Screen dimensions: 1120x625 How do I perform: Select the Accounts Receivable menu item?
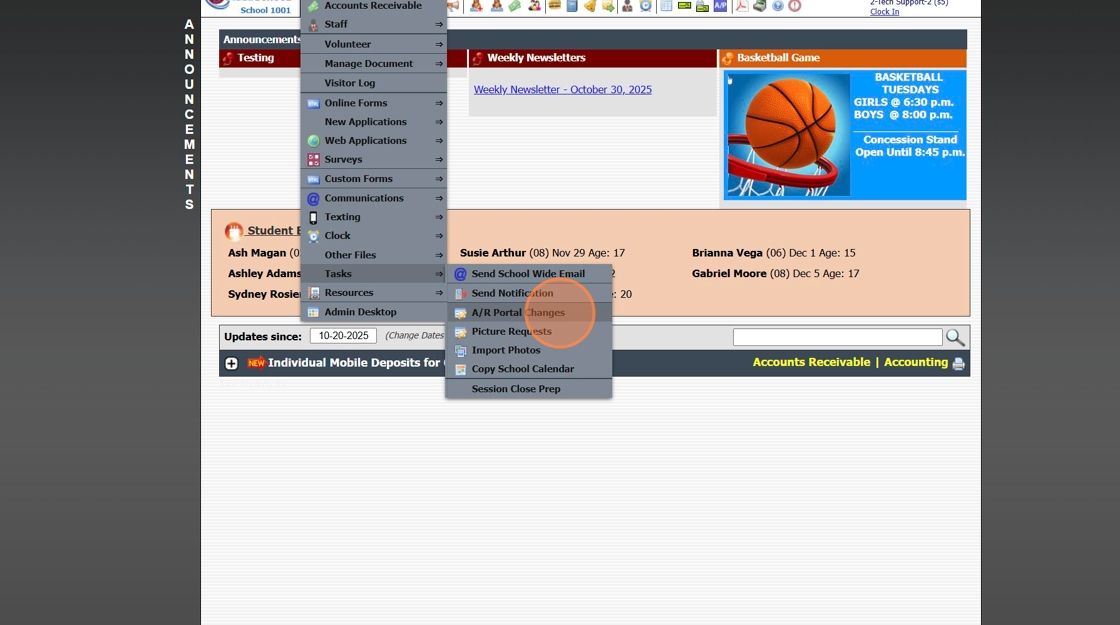[374, 6]
